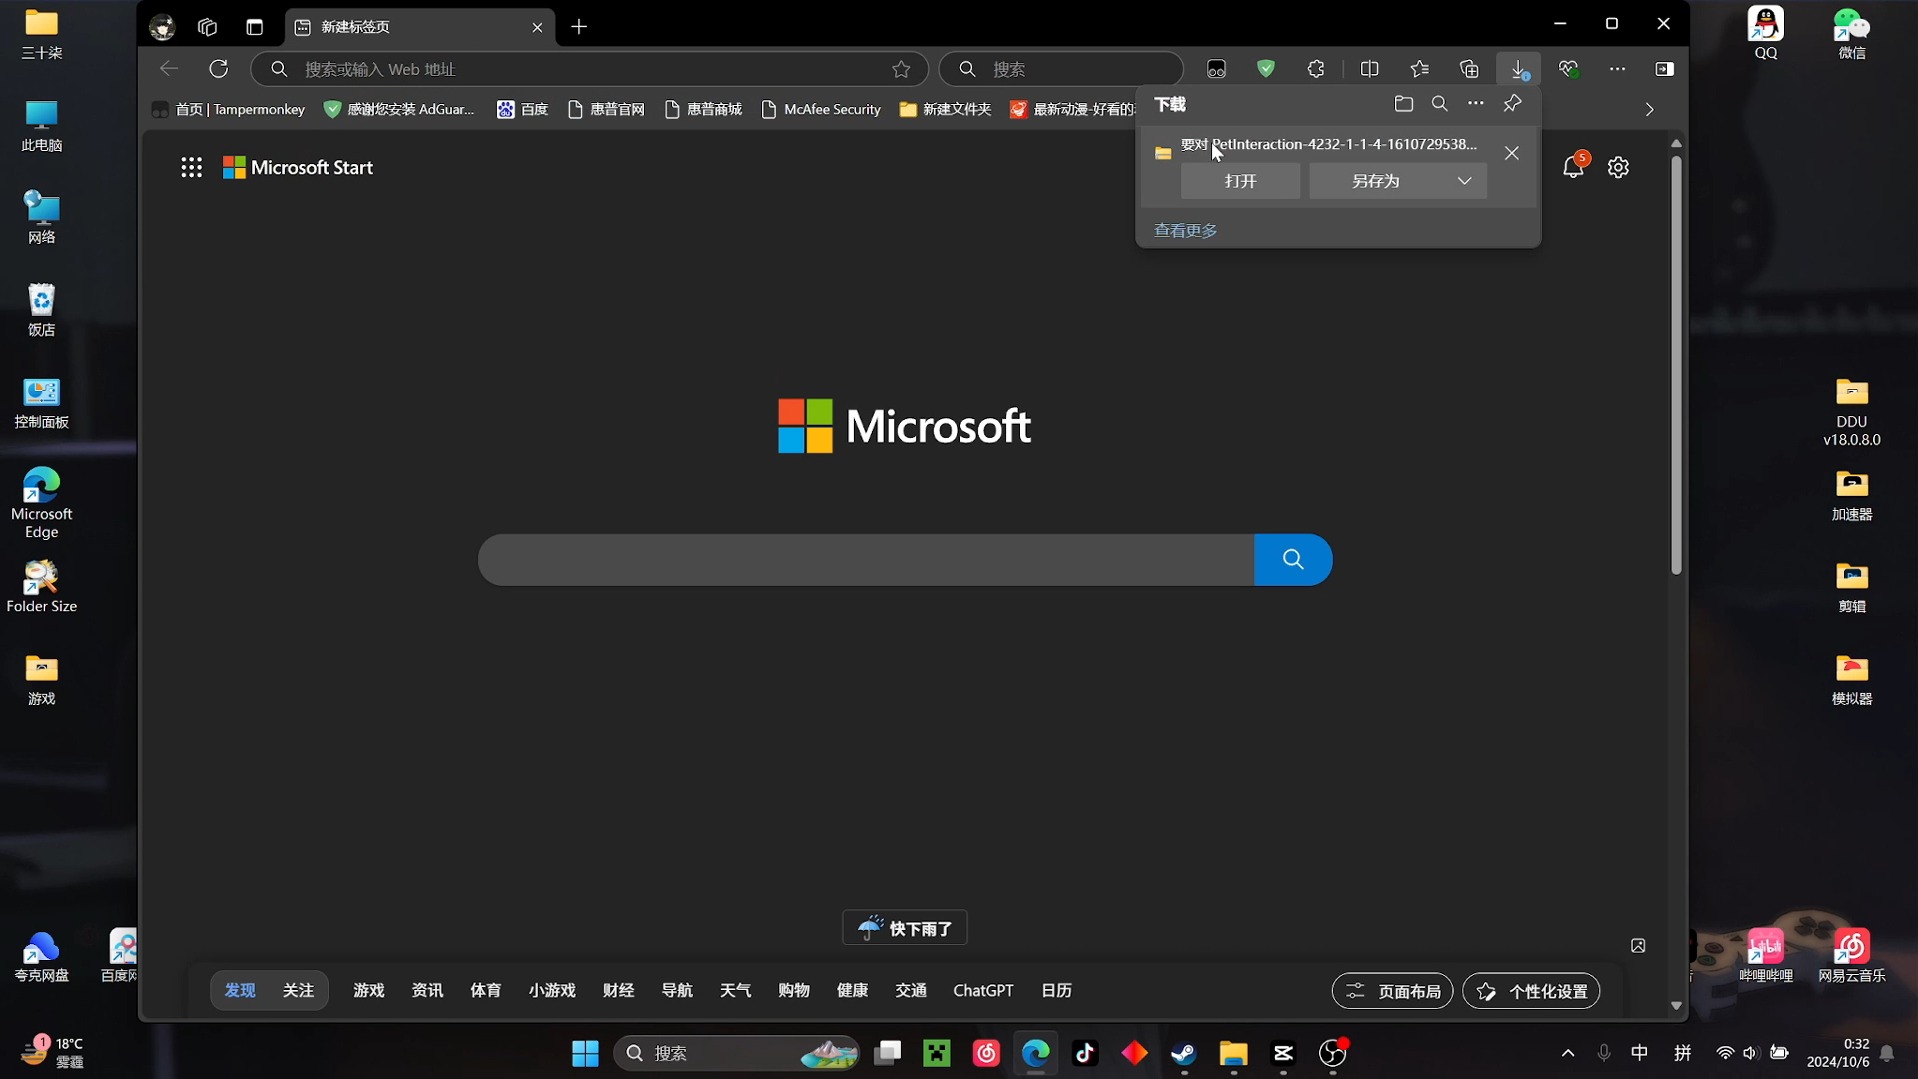Focus the address bar 搜索或输入 Web 地址
Viewport: 1918px width, 1079px height.
(x=590, y=69)
